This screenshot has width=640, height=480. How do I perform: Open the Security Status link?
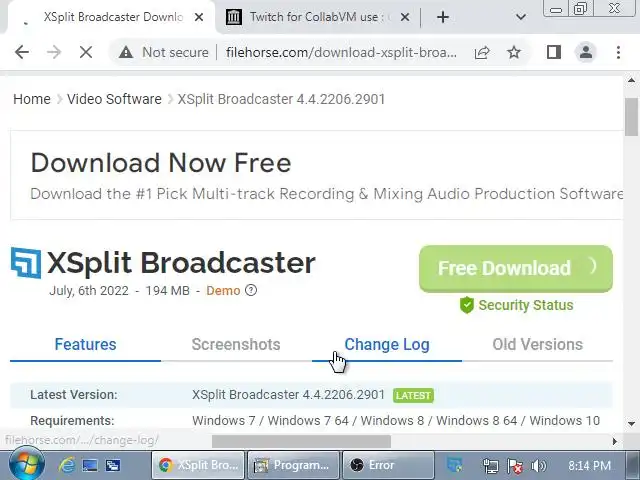point(526,305)
